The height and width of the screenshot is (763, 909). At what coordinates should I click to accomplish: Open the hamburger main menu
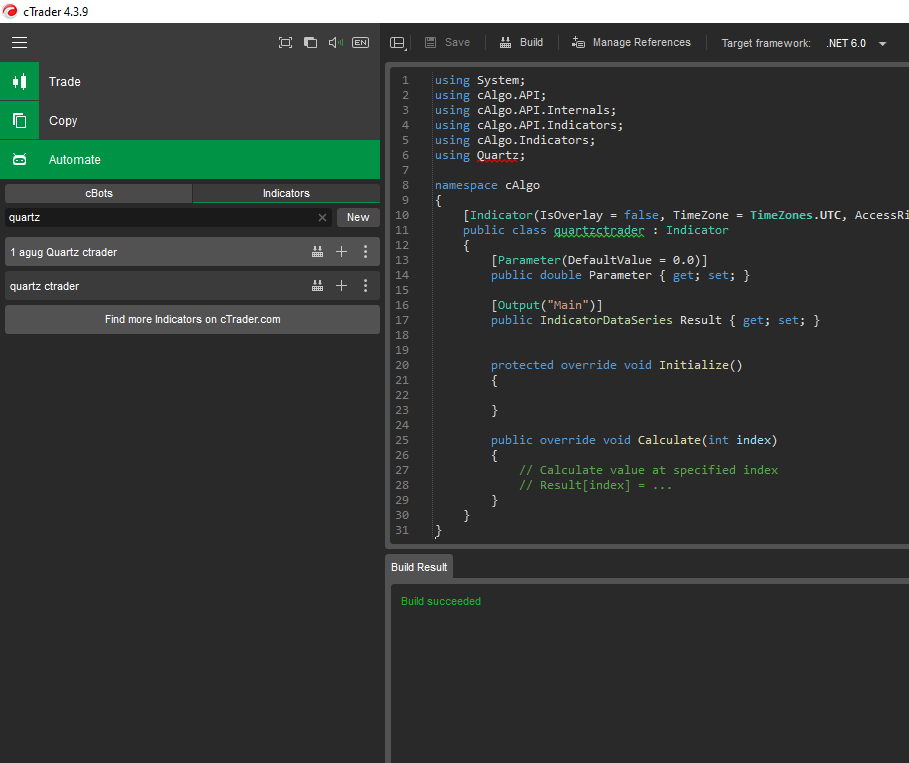(19, 42)
